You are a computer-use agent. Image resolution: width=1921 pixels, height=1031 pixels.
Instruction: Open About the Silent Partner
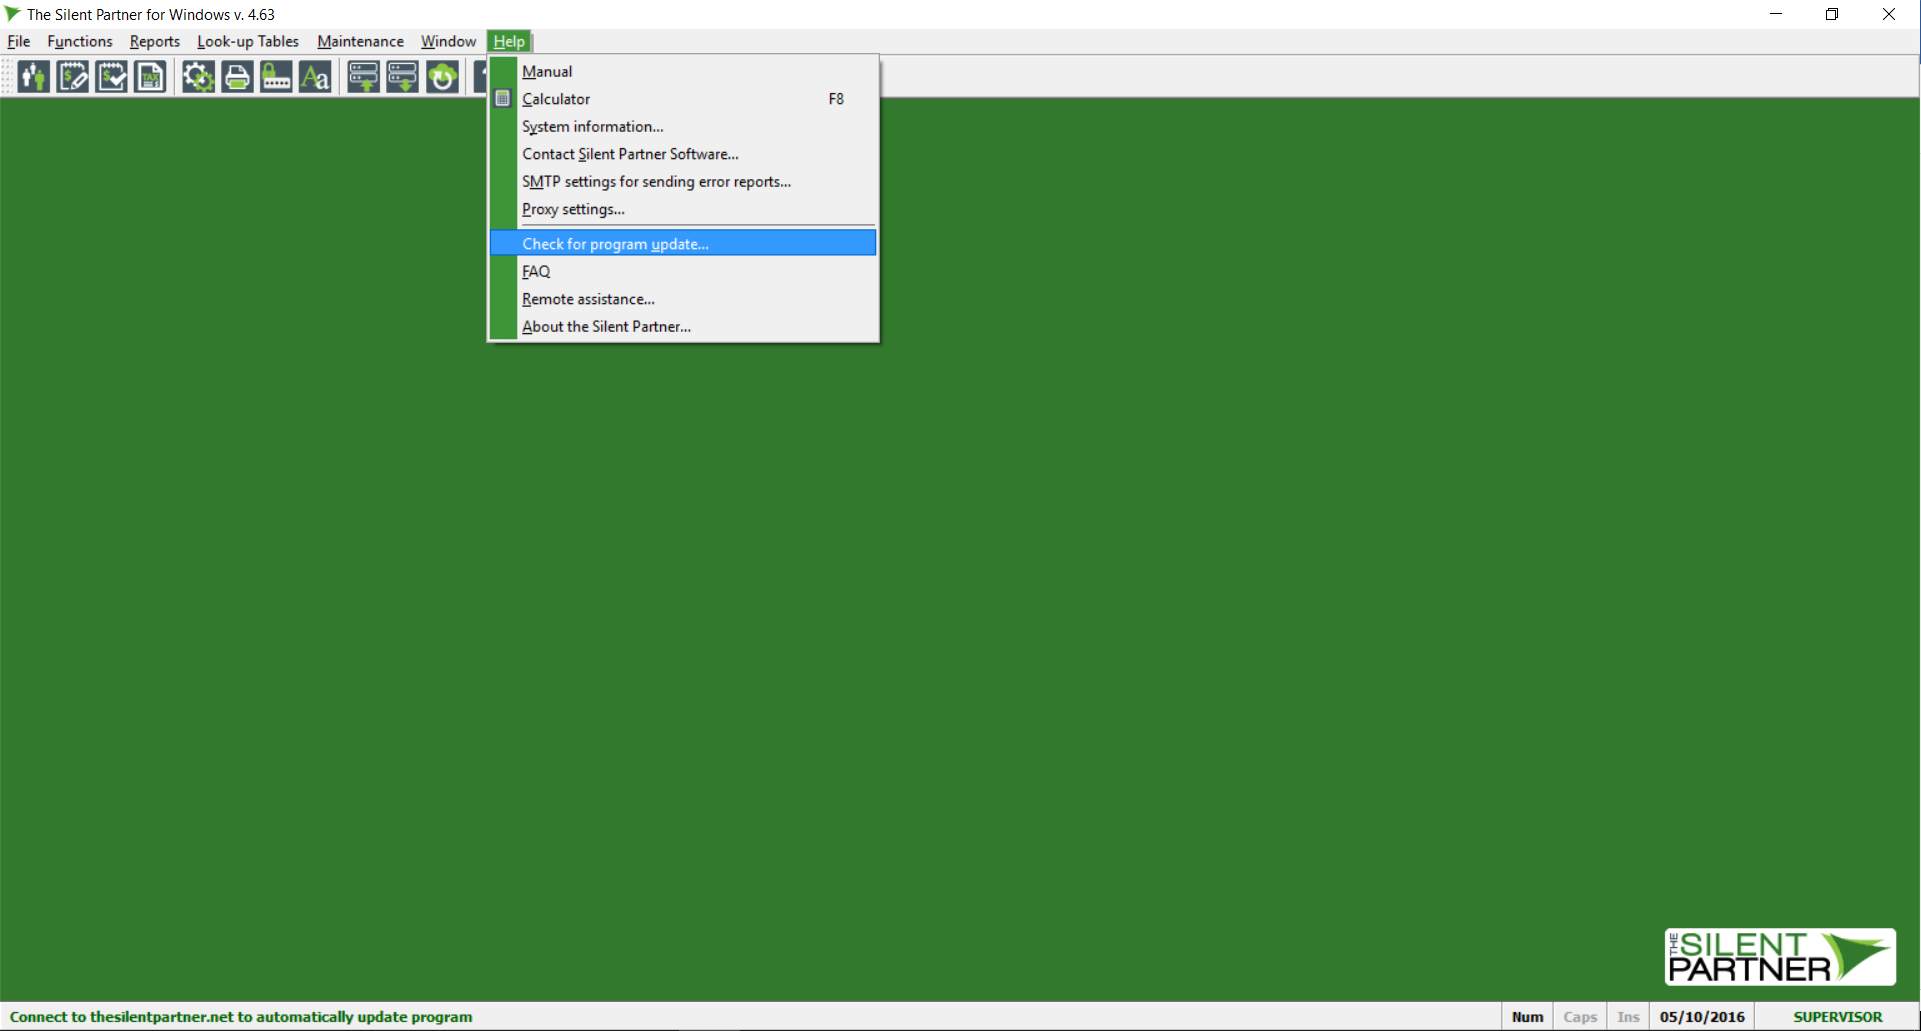pyautogui.click(x=683, y=326)
